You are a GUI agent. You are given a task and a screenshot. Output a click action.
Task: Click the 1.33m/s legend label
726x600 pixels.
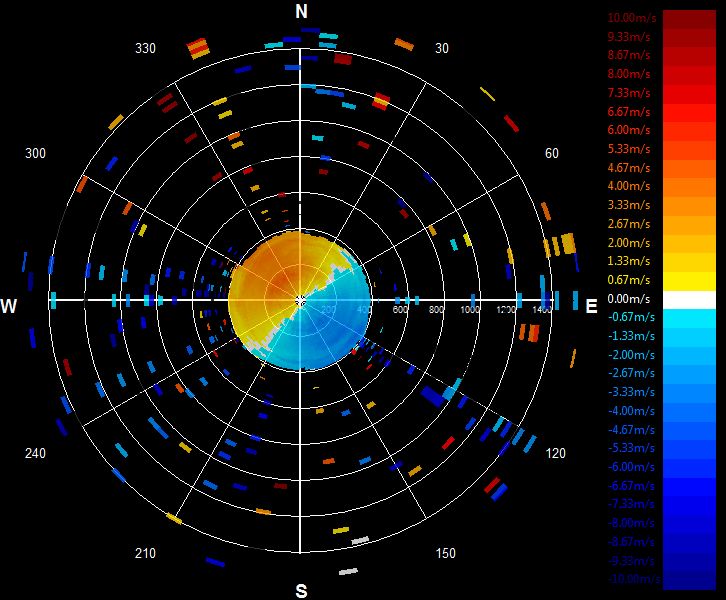click(629, 261)
